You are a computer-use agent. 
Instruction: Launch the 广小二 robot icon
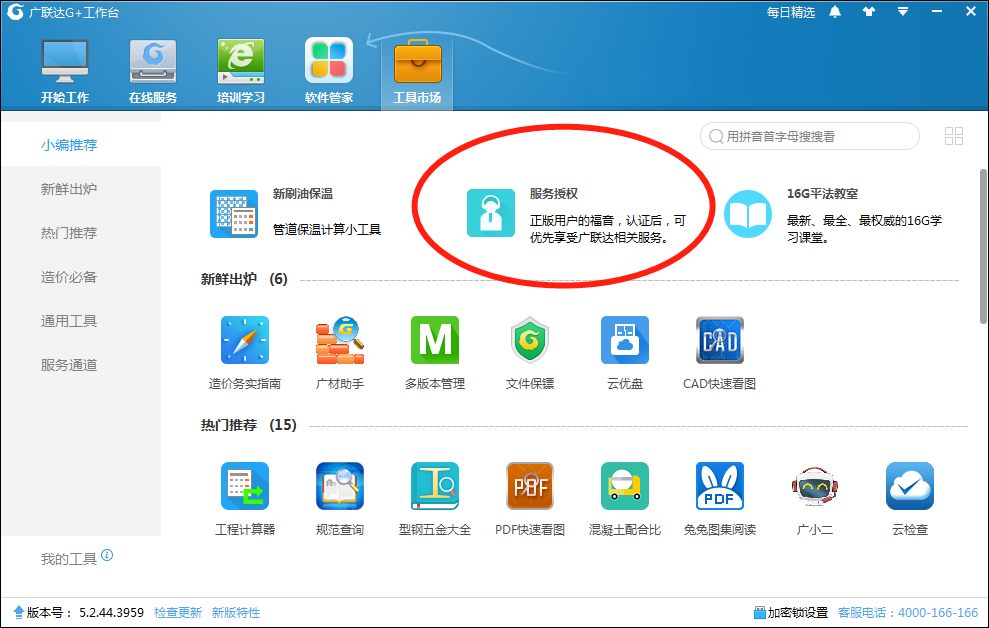point(815,486)
